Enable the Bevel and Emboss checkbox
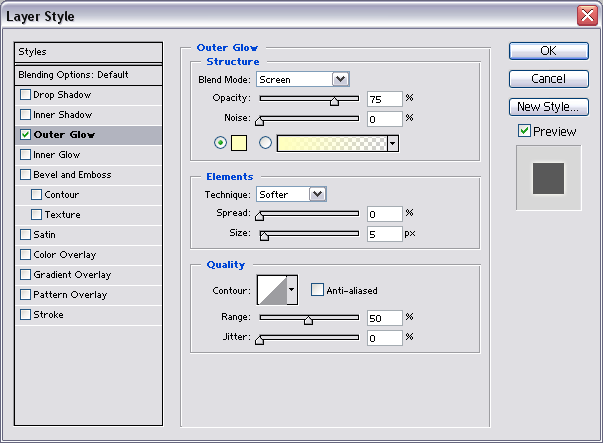The height and width of the screenshot is (443, 603). [25, 175]
